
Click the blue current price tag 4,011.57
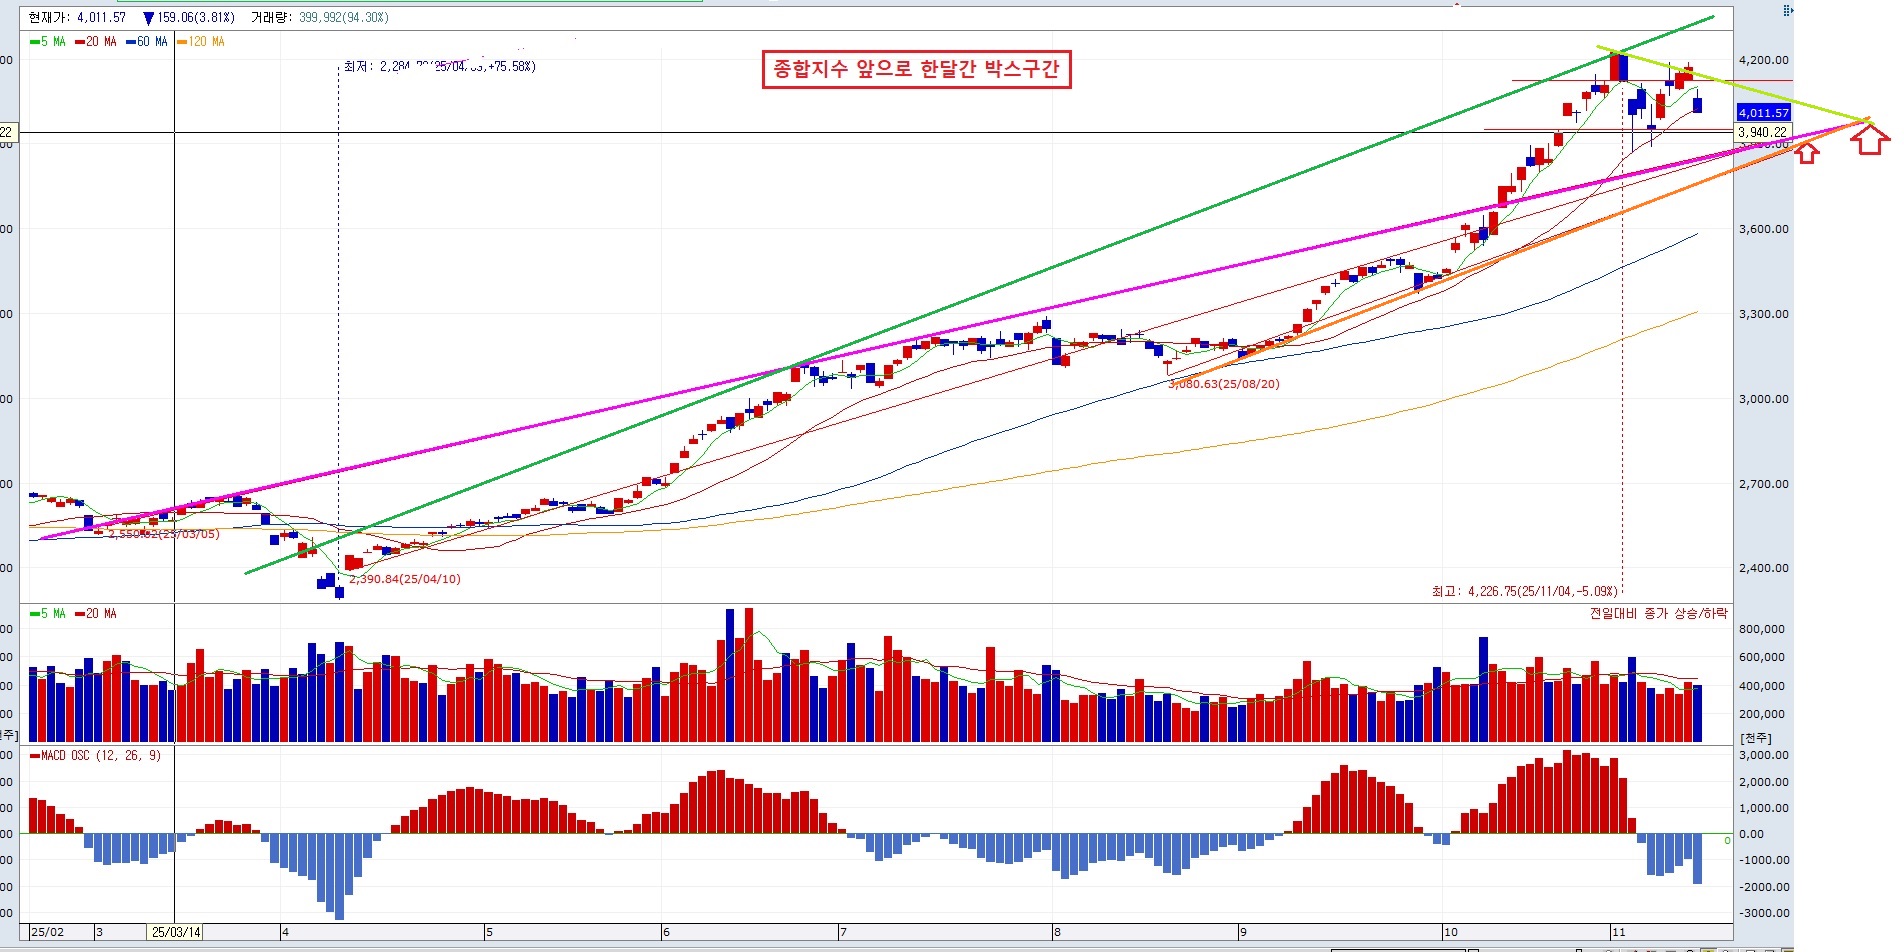coord(1763,113)
